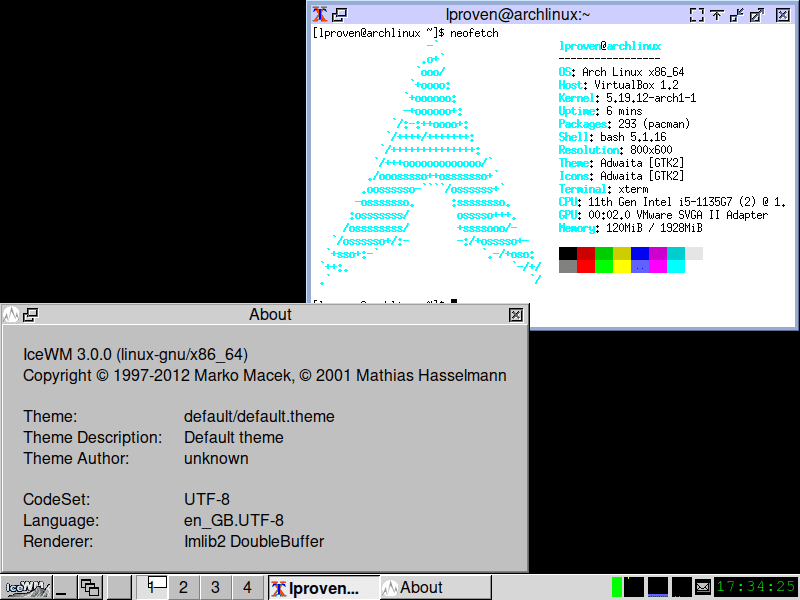The width and height of the screenshot is (800, 600).
Task: Minimize the lproven@archlinux terminal window
Action: coord(736,15)
